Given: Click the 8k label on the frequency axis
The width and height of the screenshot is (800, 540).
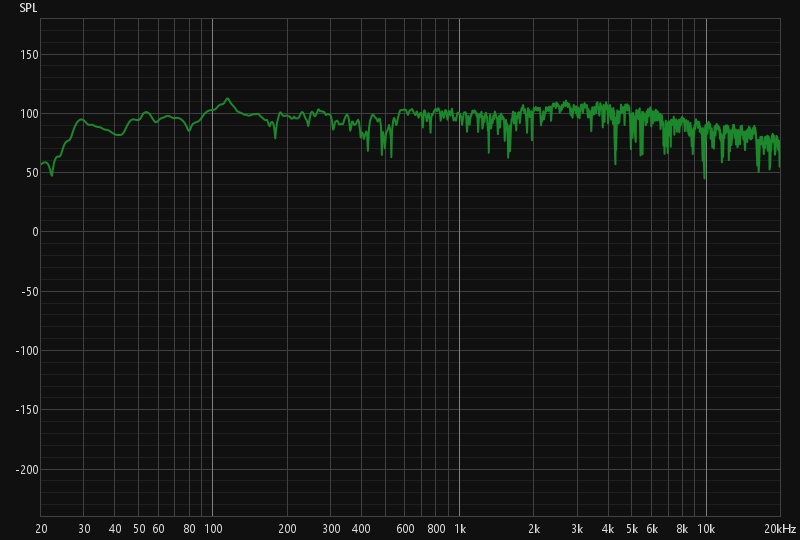Looking at the screenshot, I should coord(682,529).
